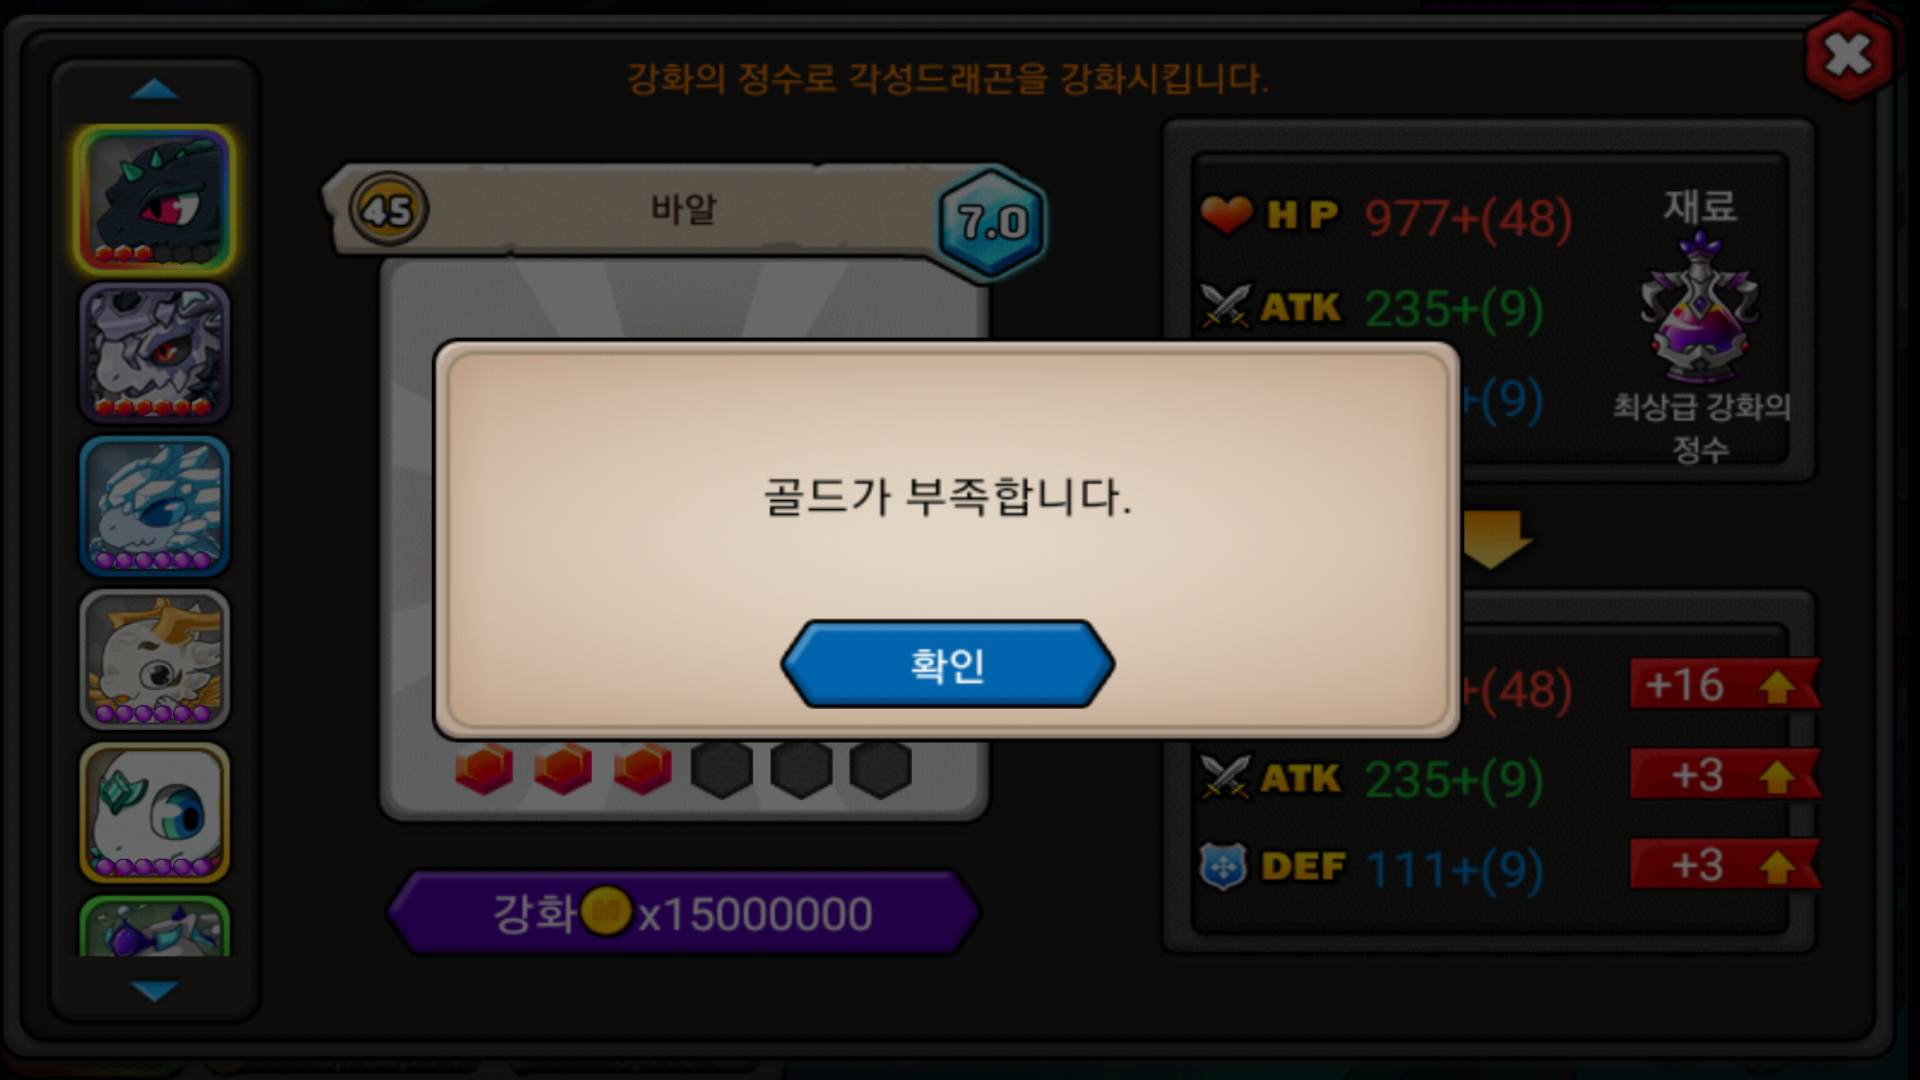
Task: Tap the level 45 badge
Action: pyautogui.click(x=388, y=210)
